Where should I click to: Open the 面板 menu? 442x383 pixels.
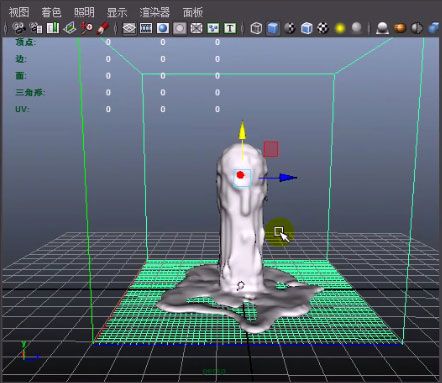(x=193, y=12)
